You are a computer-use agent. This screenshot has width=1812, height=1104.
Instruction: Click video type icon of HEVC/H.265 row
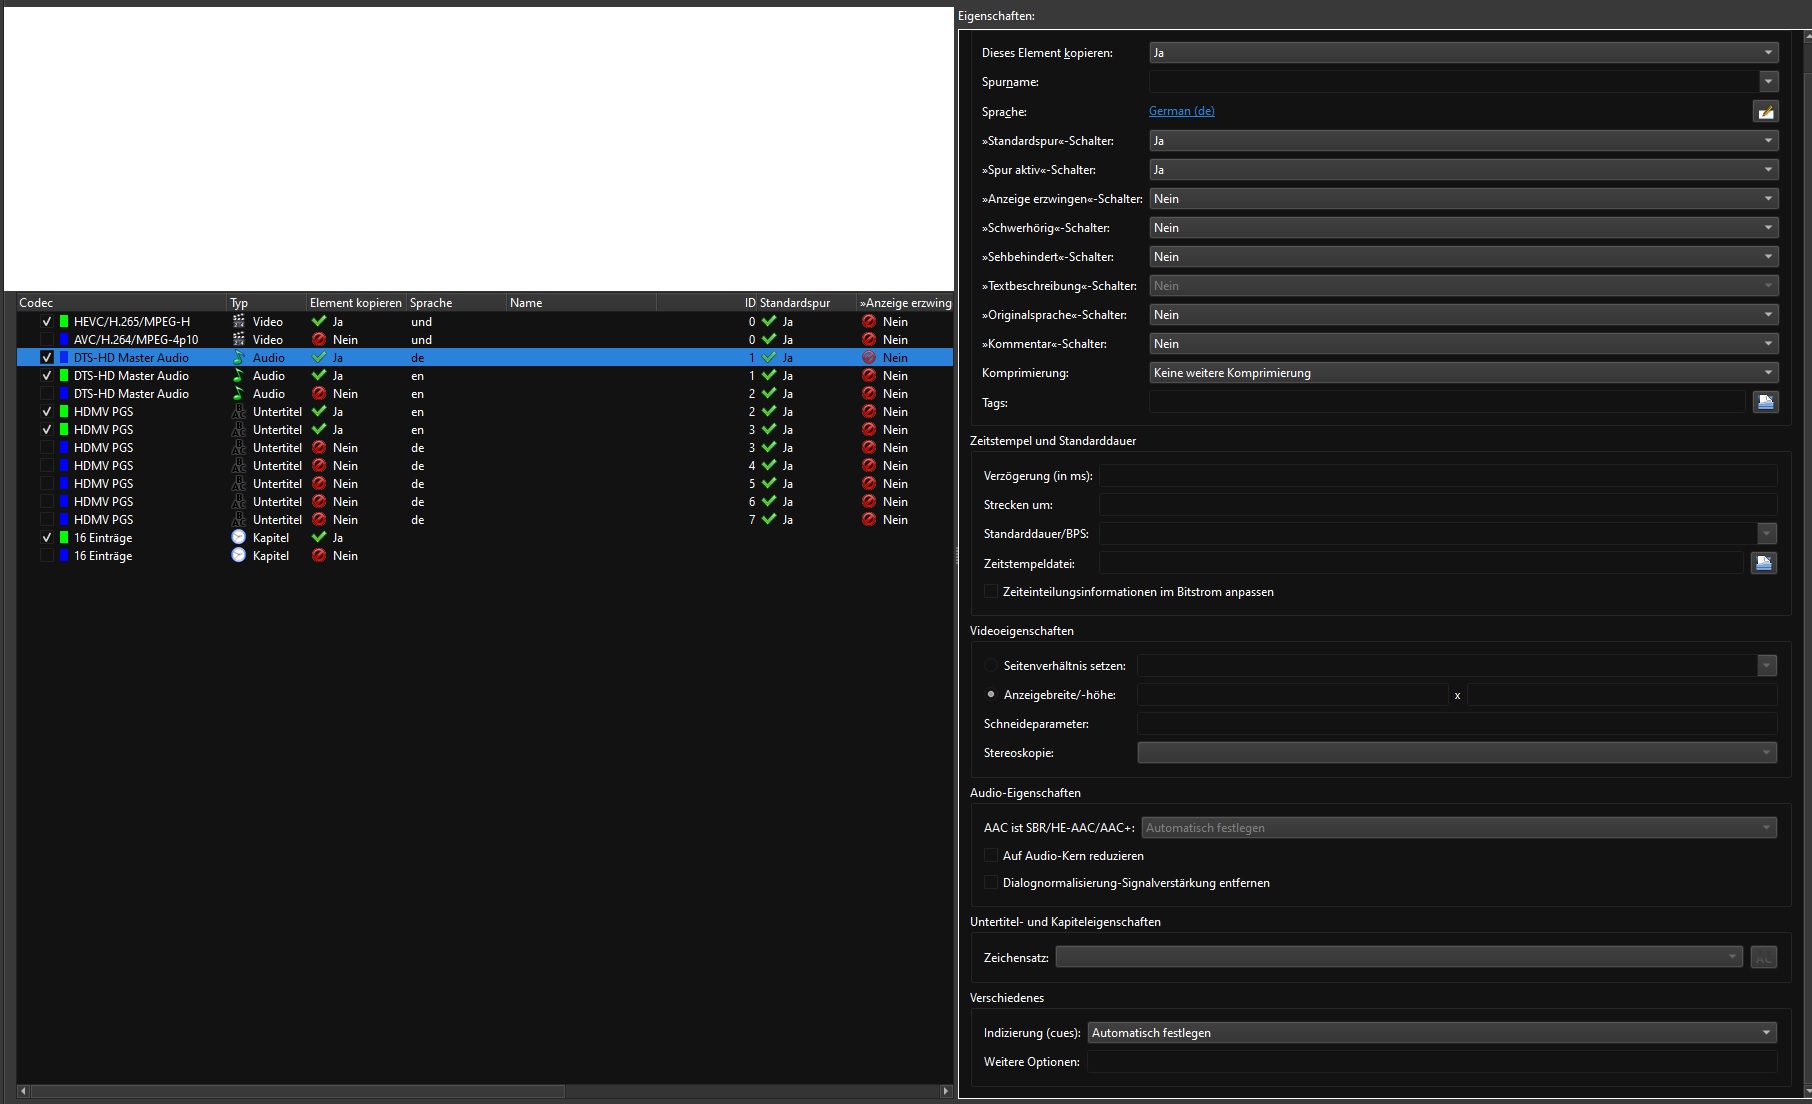[x=239, y=321]
